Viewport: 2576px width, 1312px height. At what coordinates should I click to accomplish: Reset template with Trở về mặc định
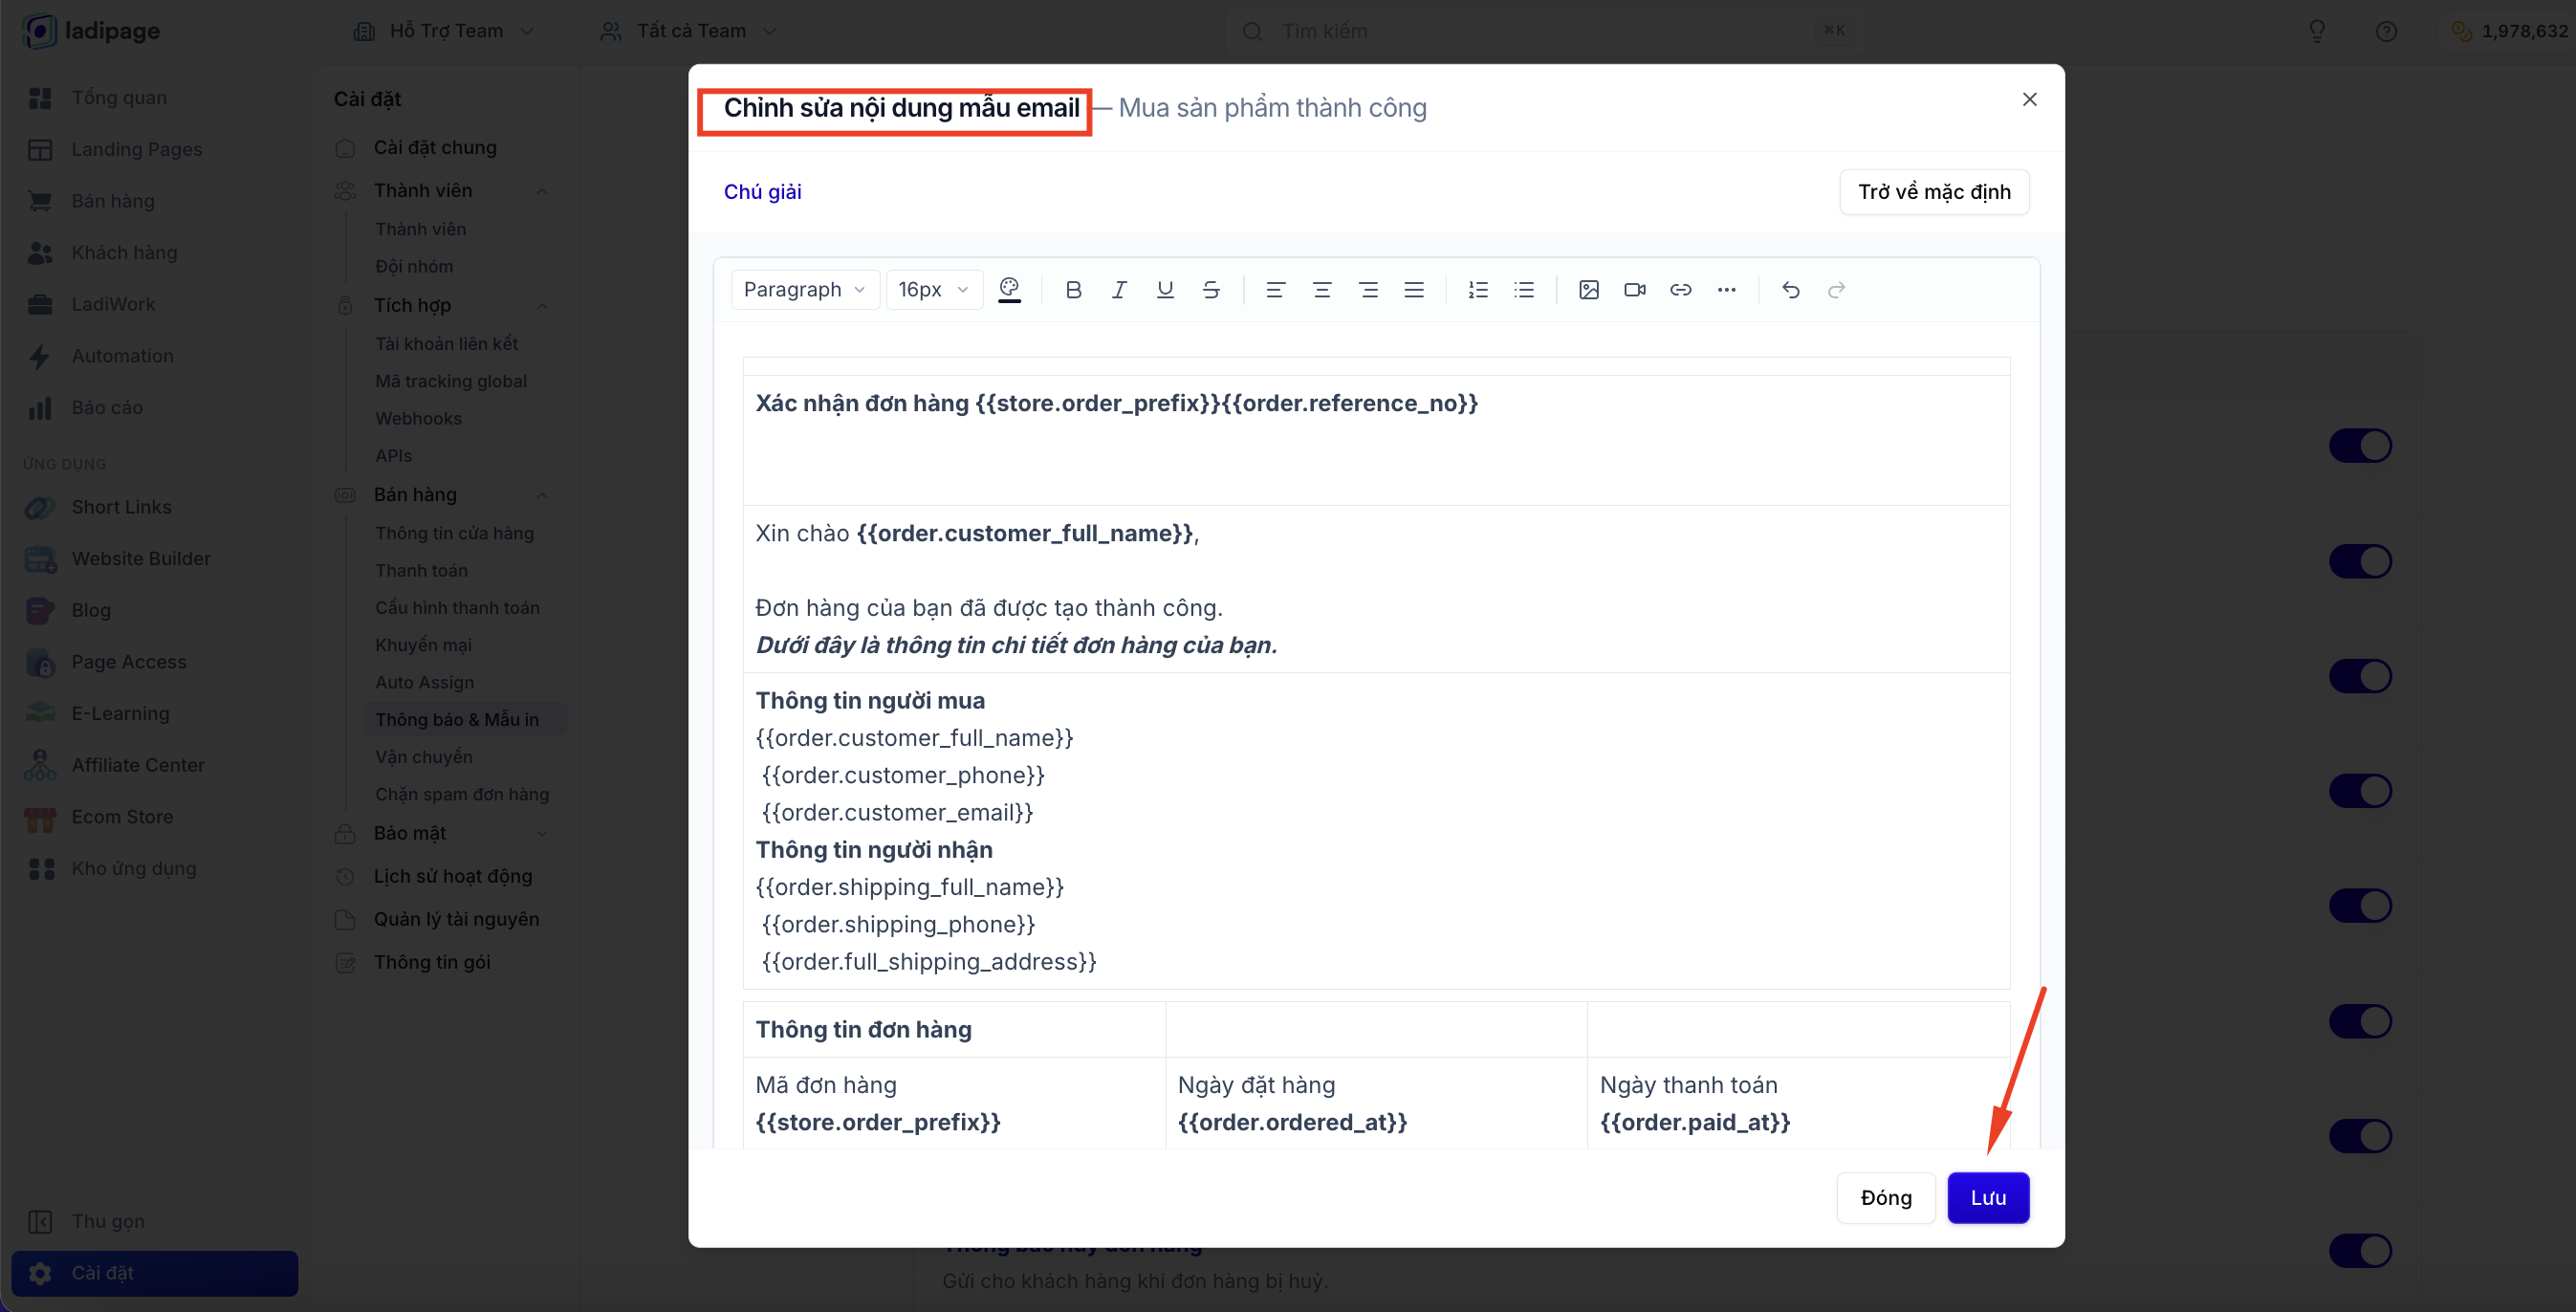click(1934, 192)
